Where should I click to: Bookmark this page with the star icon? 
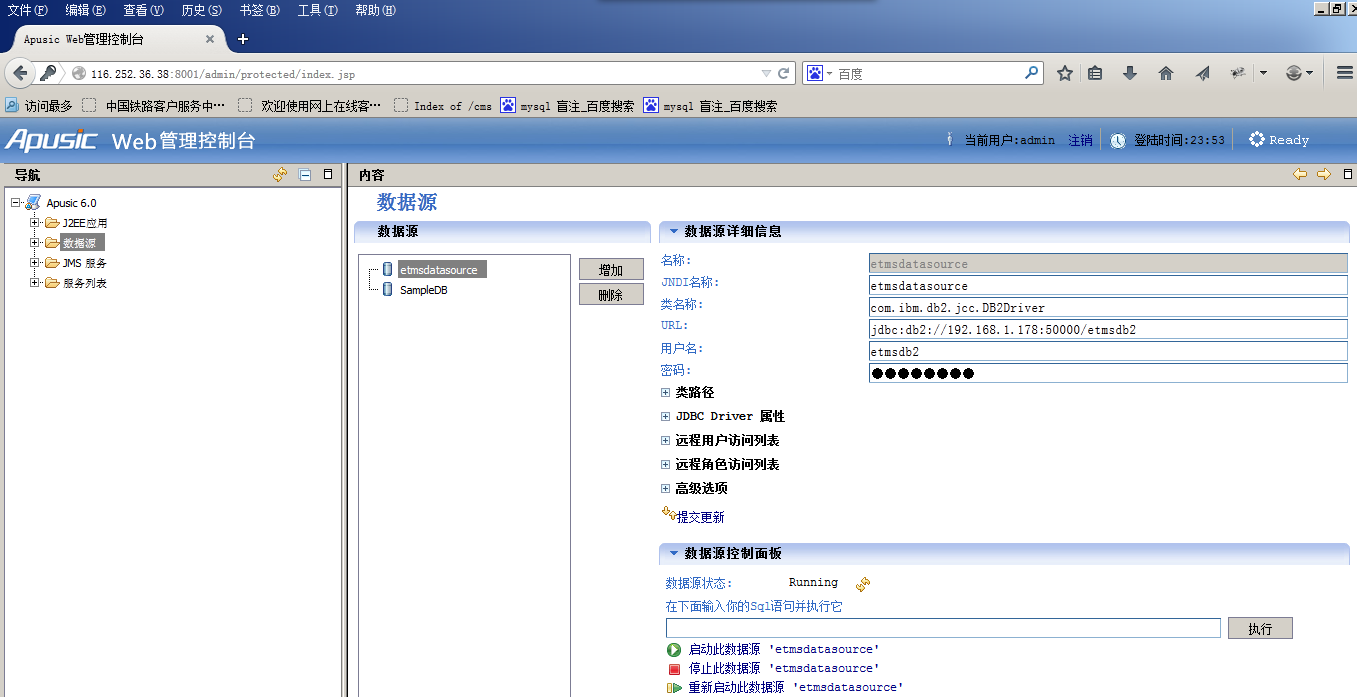pos(1065,73)
